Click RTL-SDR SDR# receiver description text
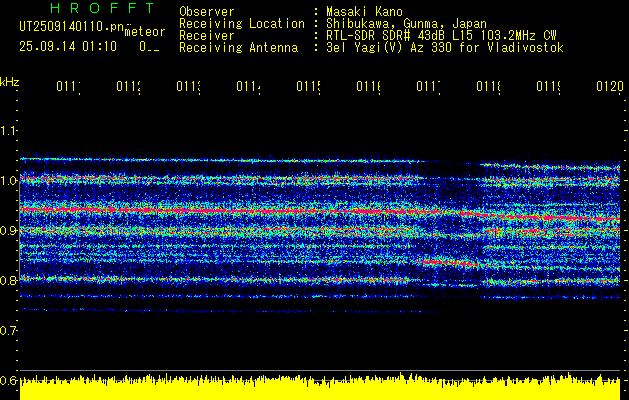The width and height of the screenshot is (629, 400). click(441, 36)
